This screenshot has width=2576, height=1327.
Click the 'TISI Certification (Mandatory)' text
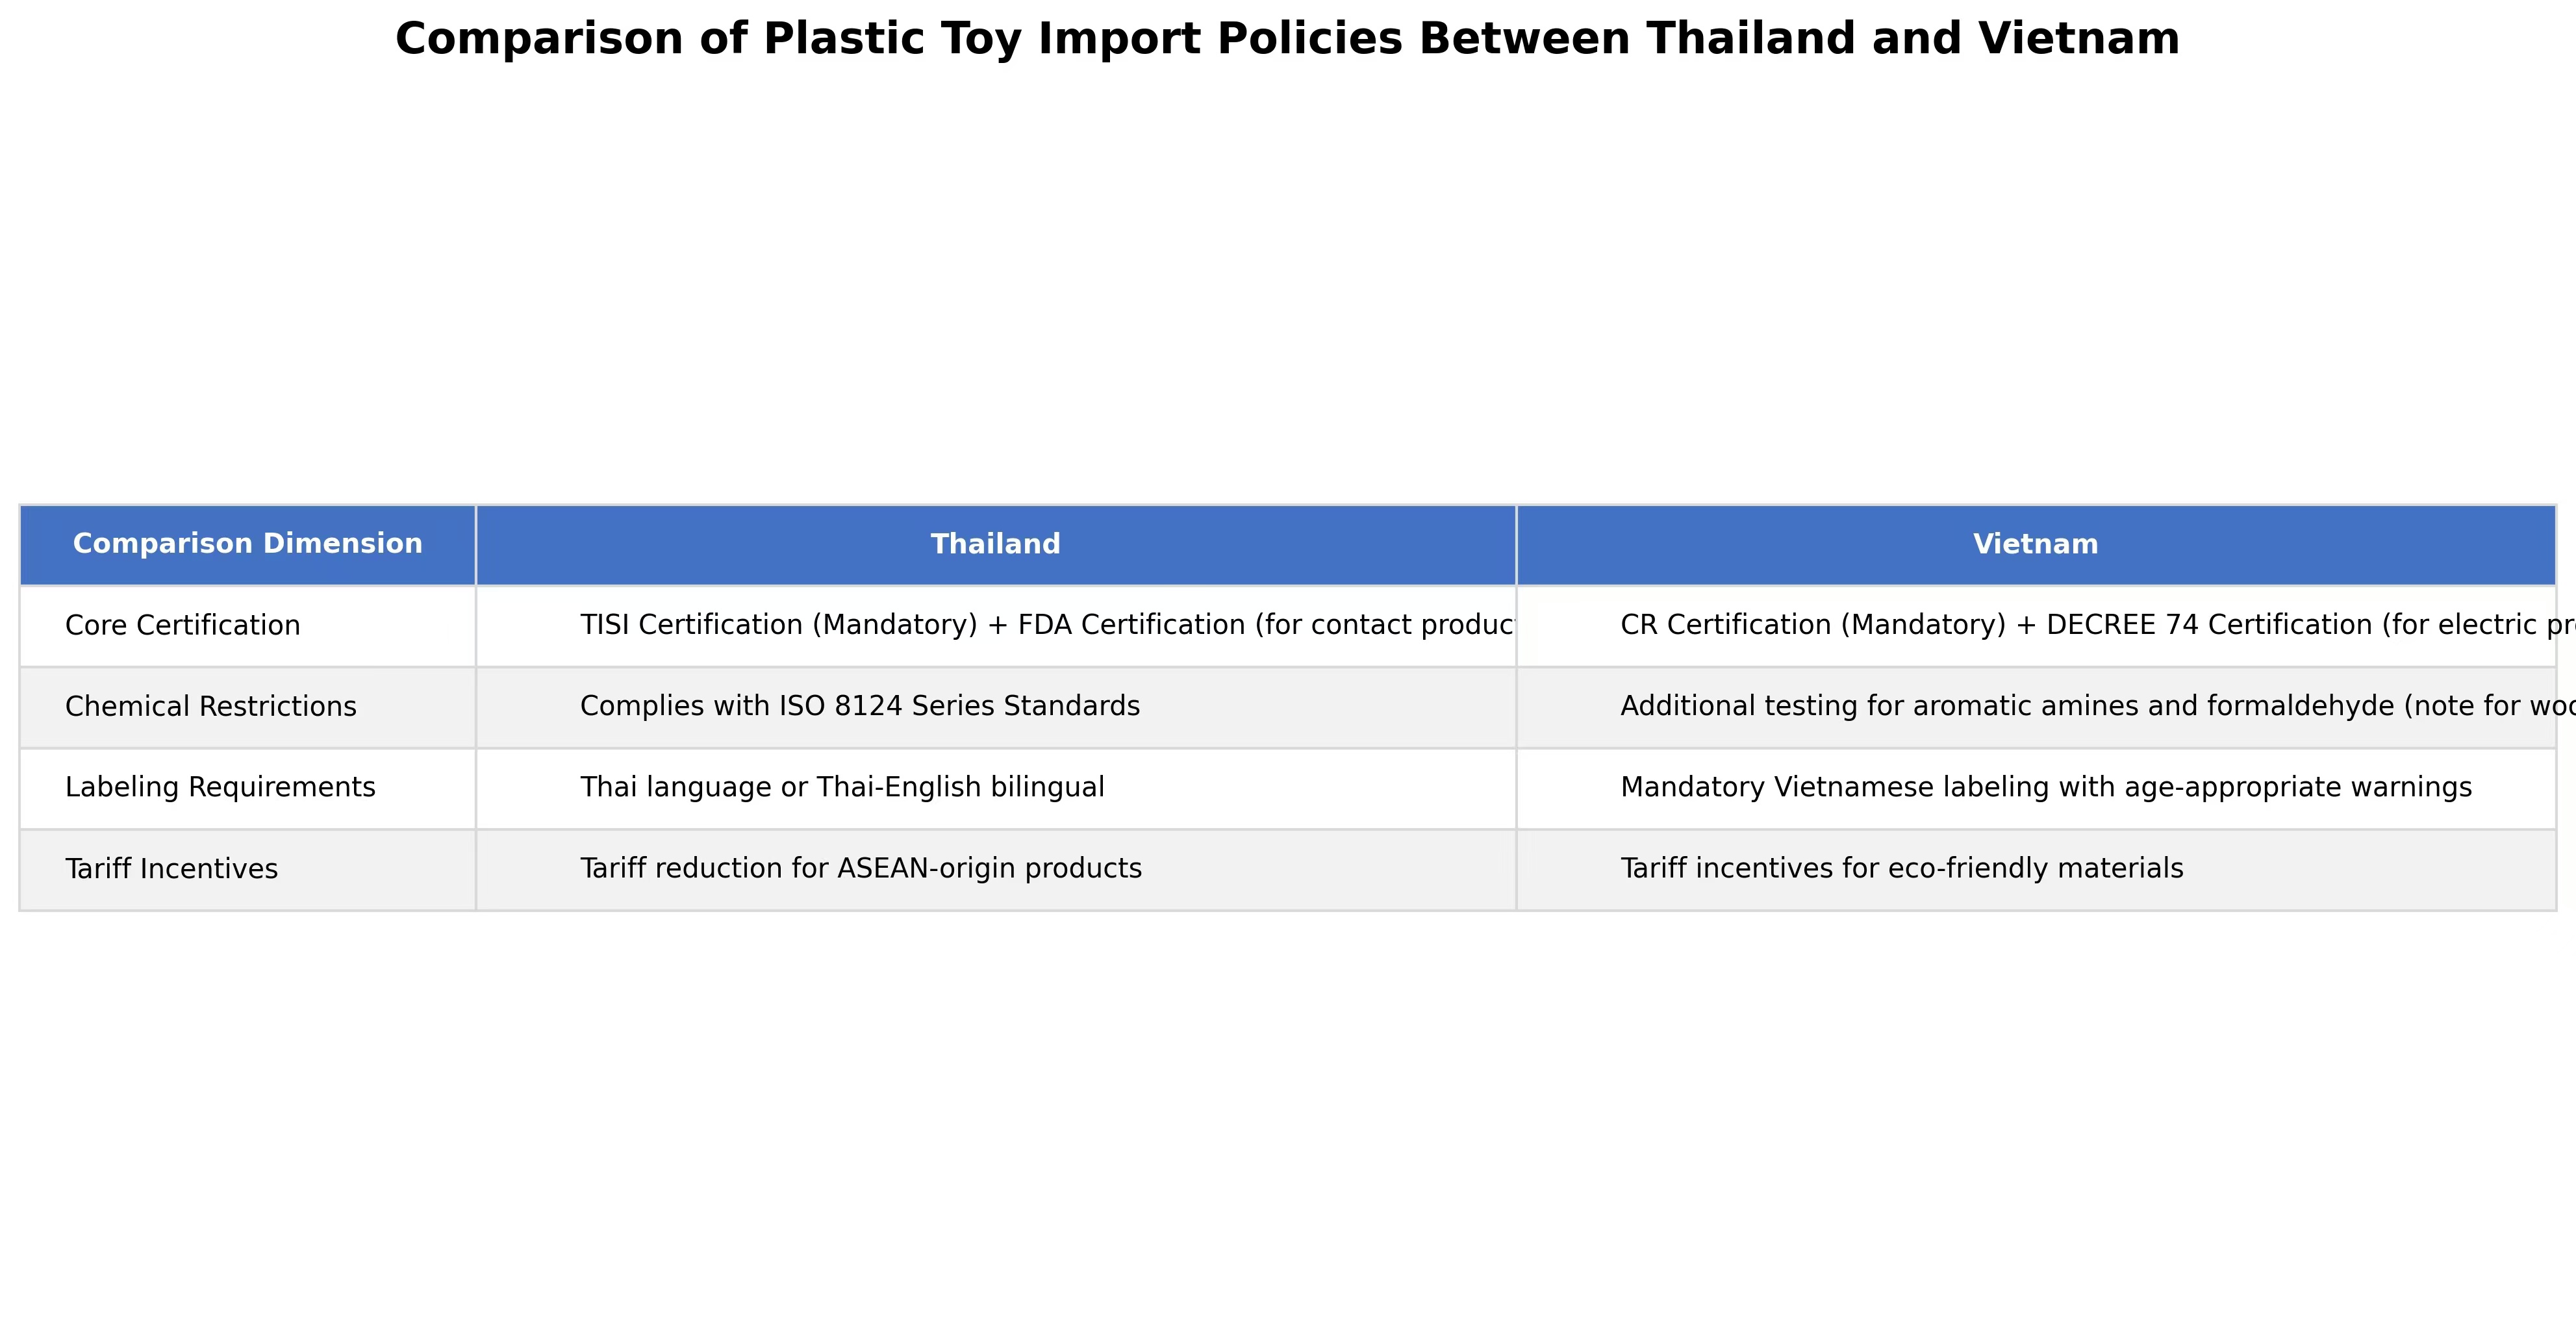coord(778,625)
